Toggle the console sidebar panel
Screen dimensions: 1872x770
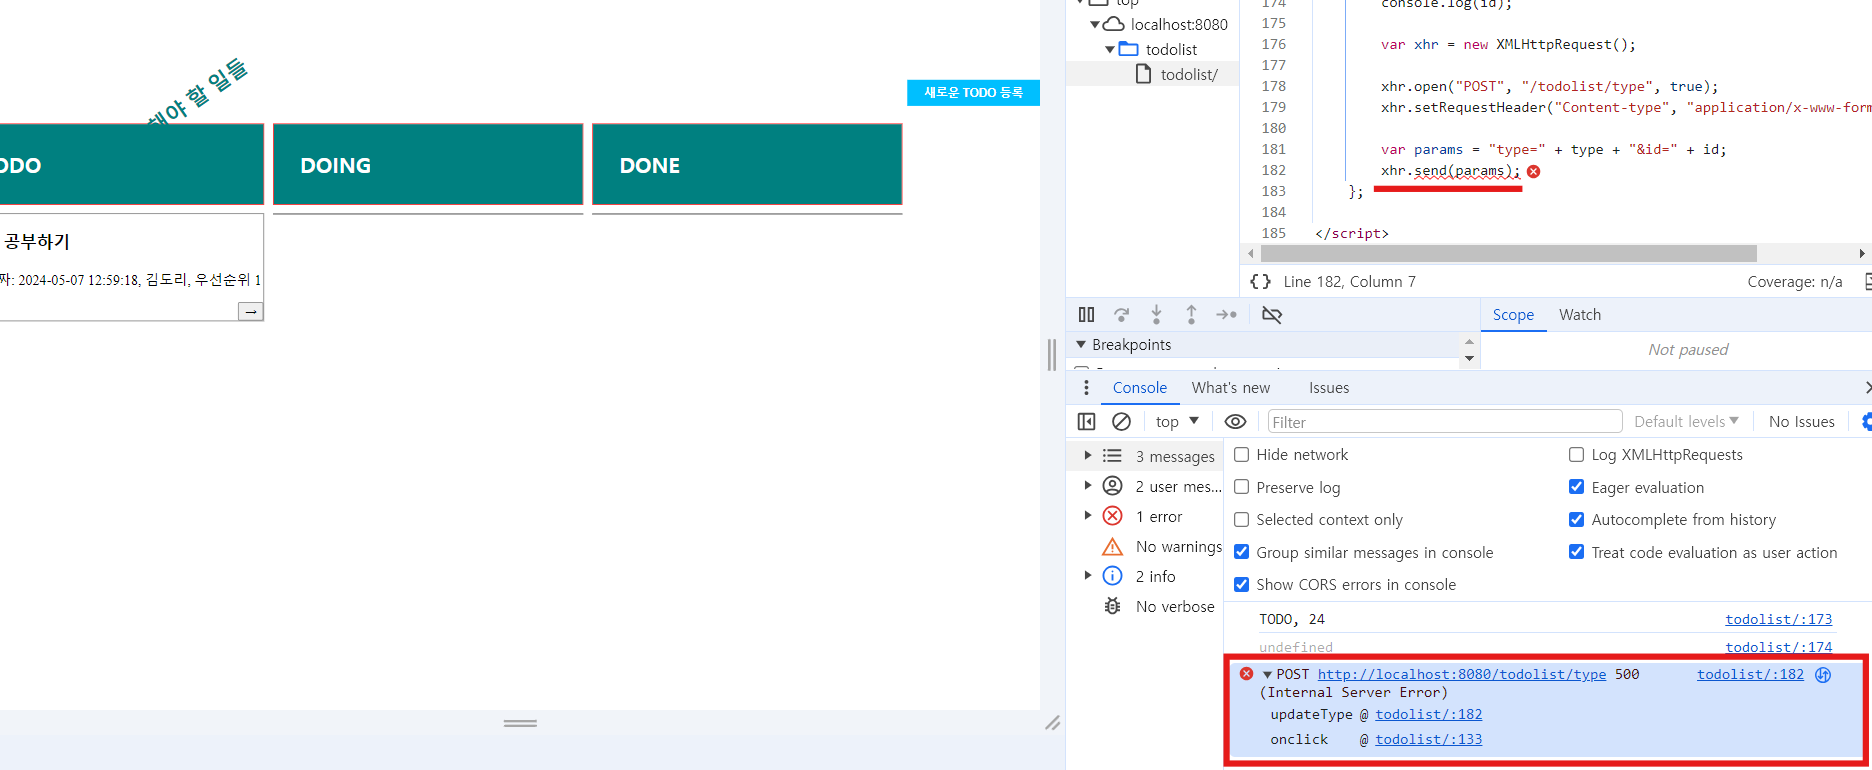pos(1086,422)
